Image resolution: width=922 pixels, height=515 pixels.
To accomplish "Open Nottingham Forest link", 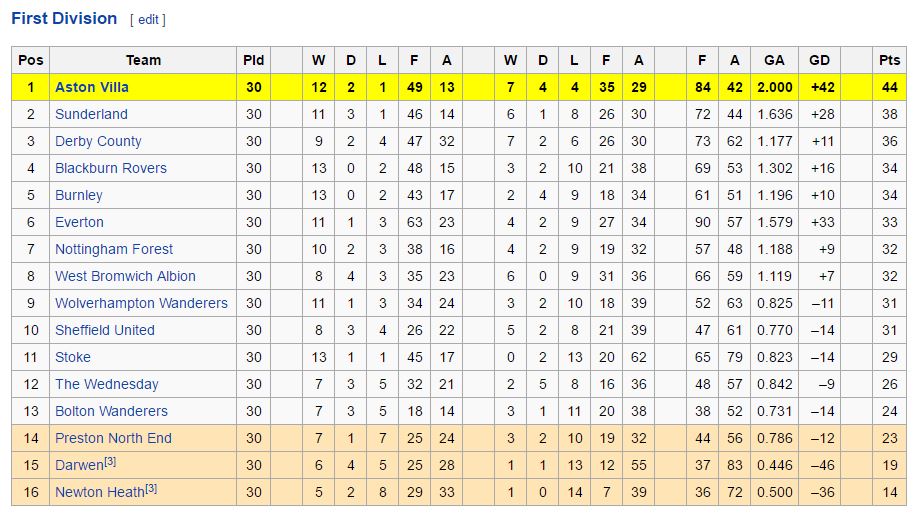I will pyautogui.click(x=114, y=249).
